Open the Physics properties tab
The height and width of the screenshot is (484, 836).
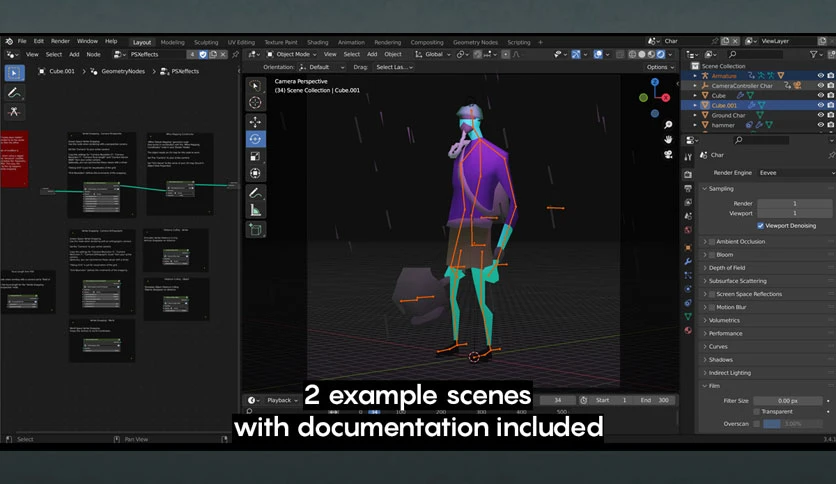(x=688, y=289)
